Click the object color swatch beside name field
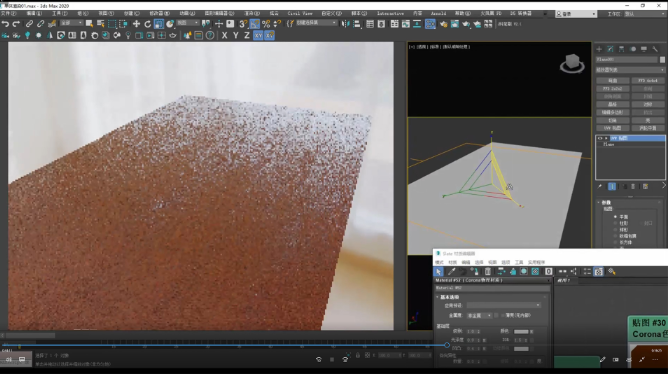This screenshot has width=669, height=381. (x=662, y=60)
